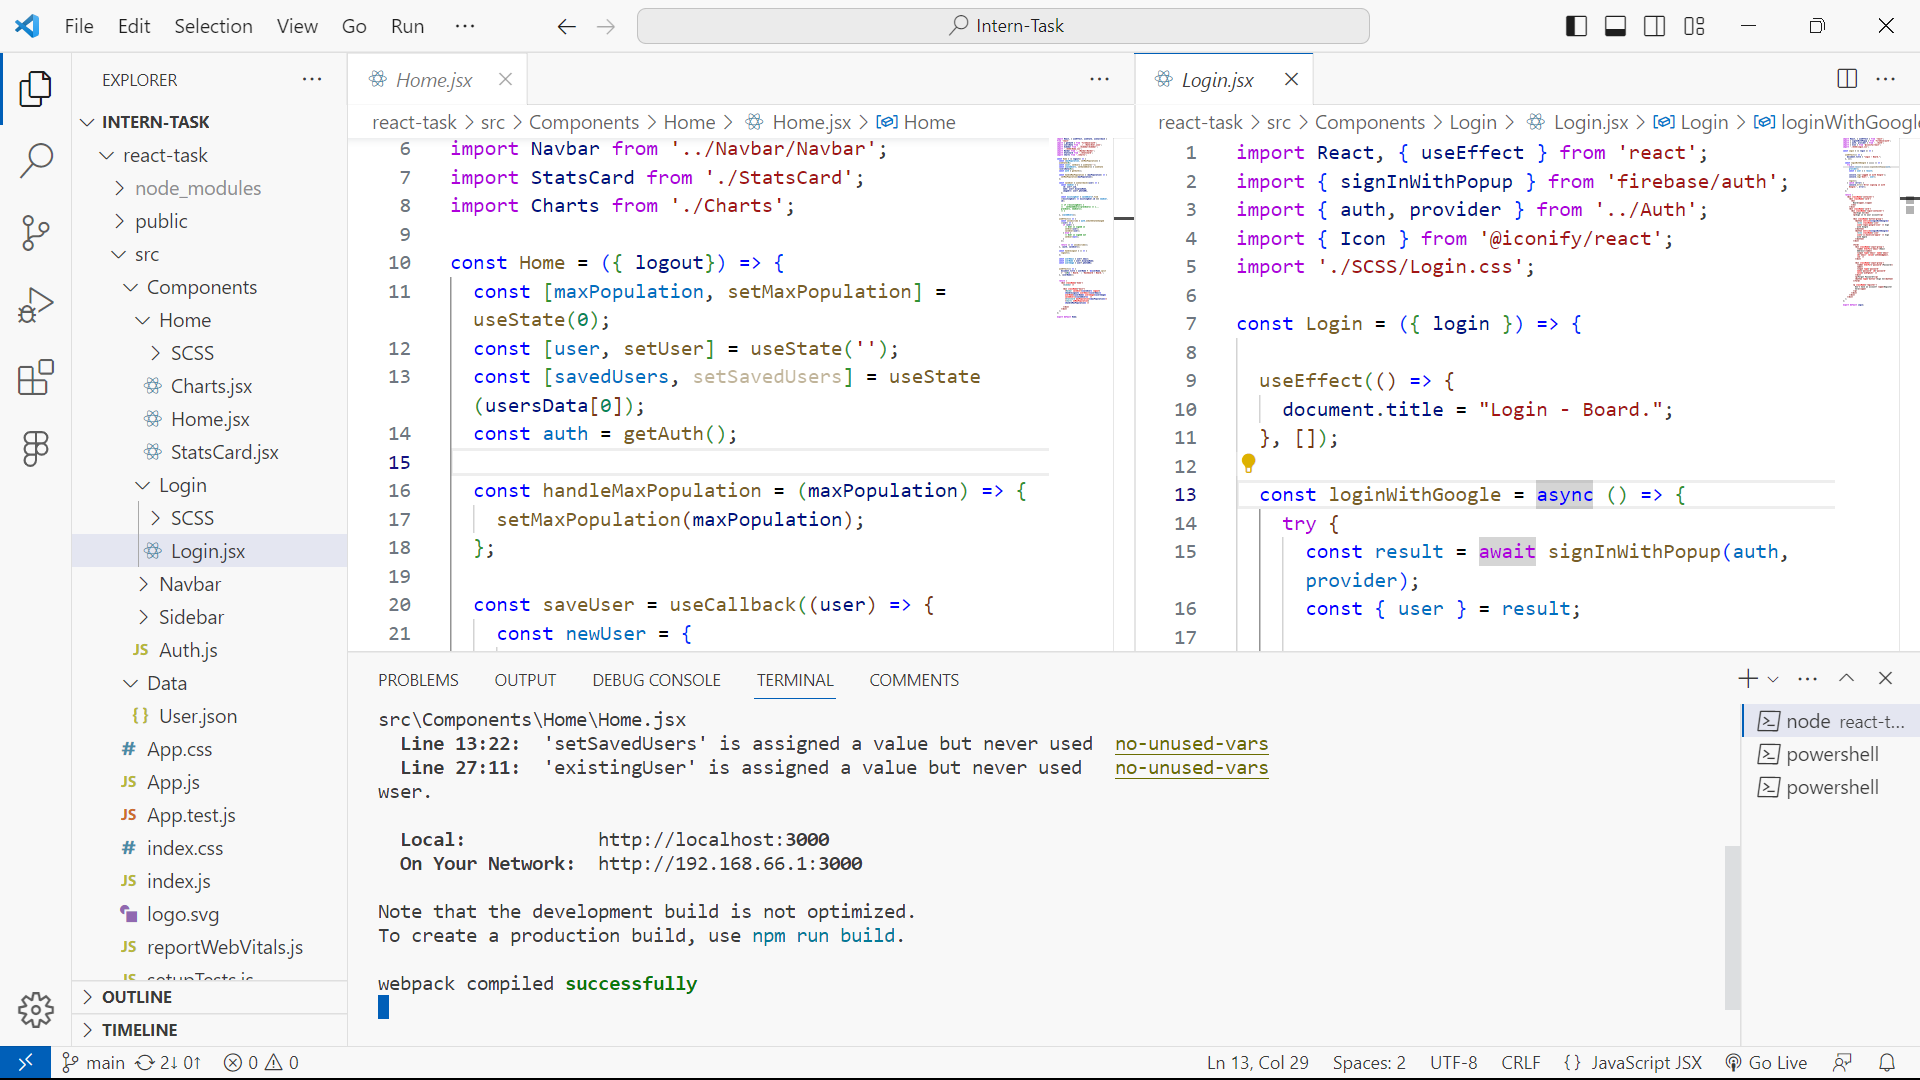The height and width of the screenshot is (1080, 1920).
Task: Open the Manage settings gear
Action: coord(36,1010)
